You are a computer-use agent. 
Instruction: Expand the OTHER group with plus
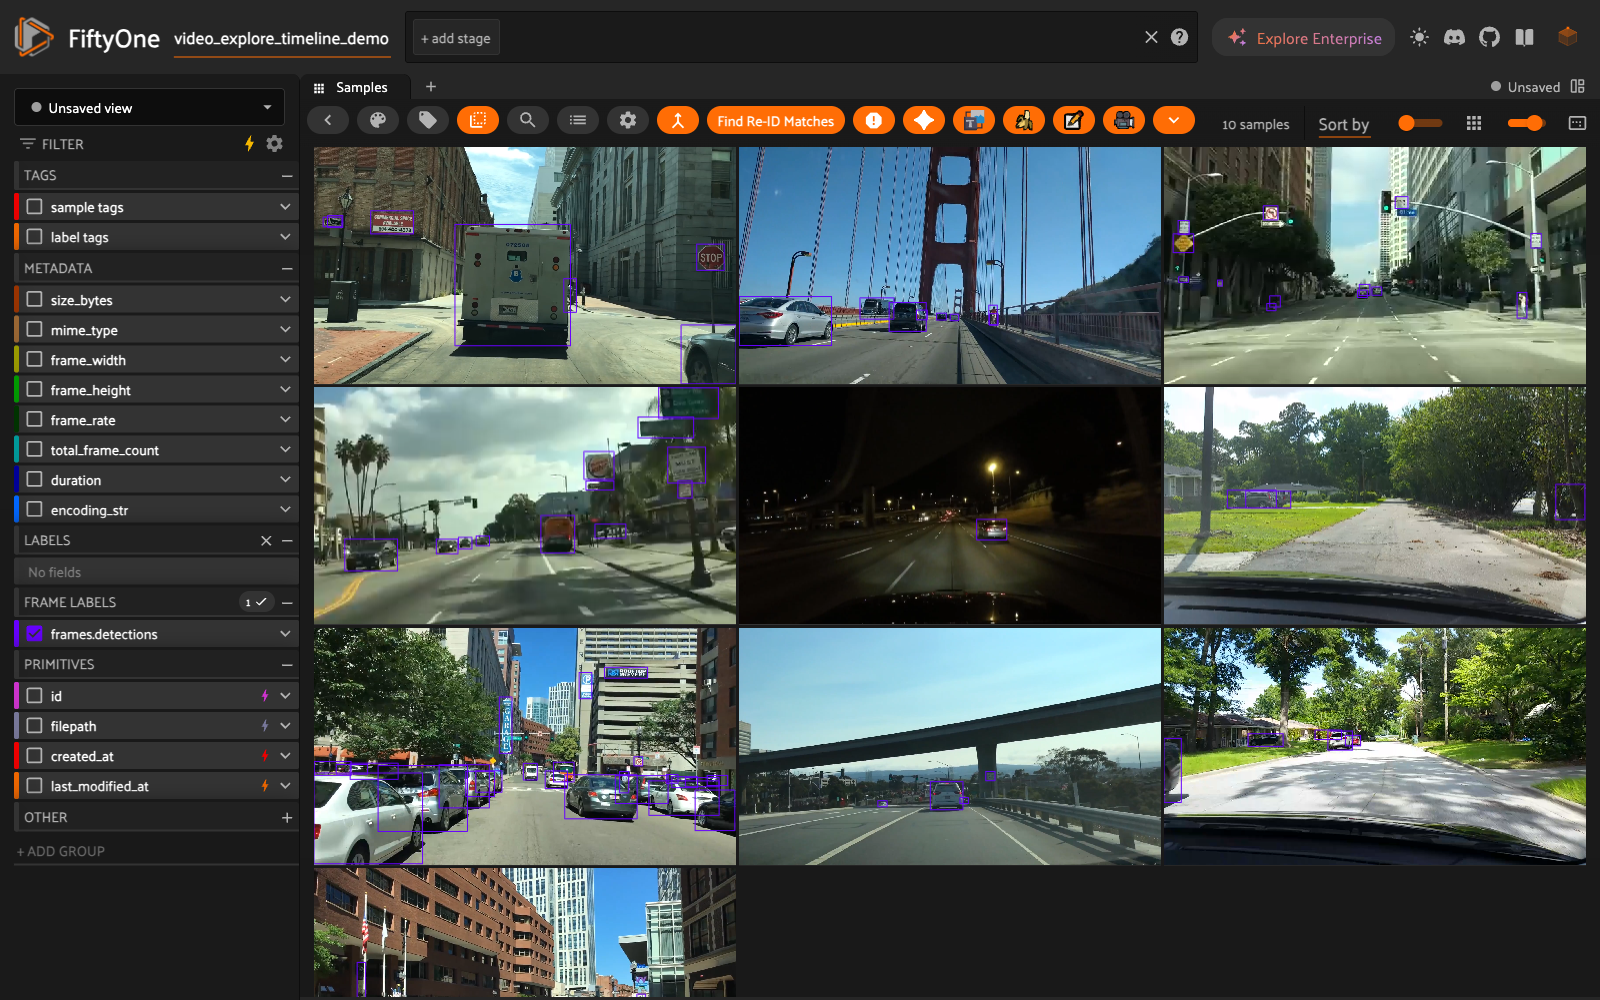pyautogui.click(x=287, y=818)
